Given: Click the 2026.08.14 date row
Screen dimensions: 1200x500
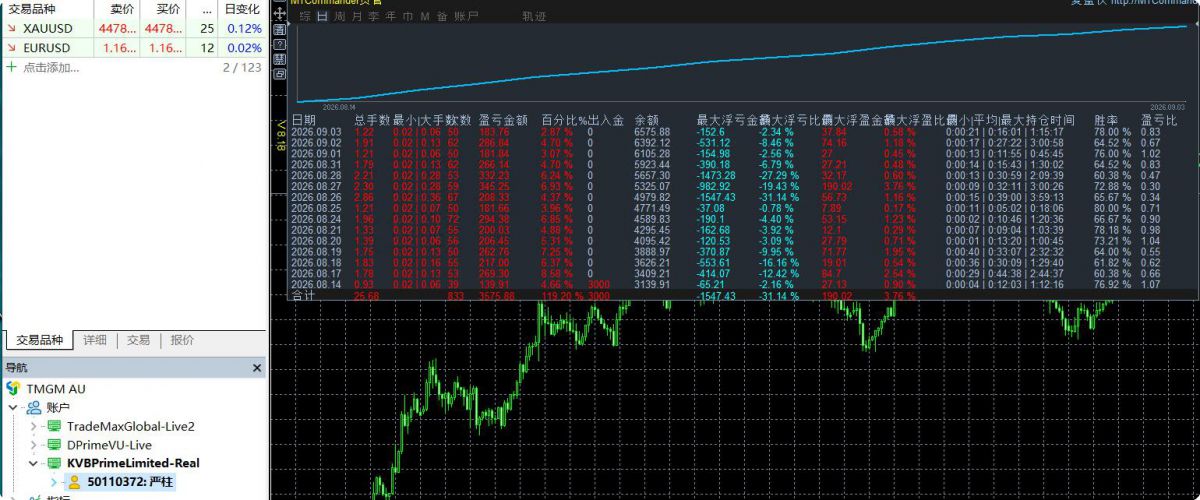Looking at the screenshot, I should click(x=316, y=285).
